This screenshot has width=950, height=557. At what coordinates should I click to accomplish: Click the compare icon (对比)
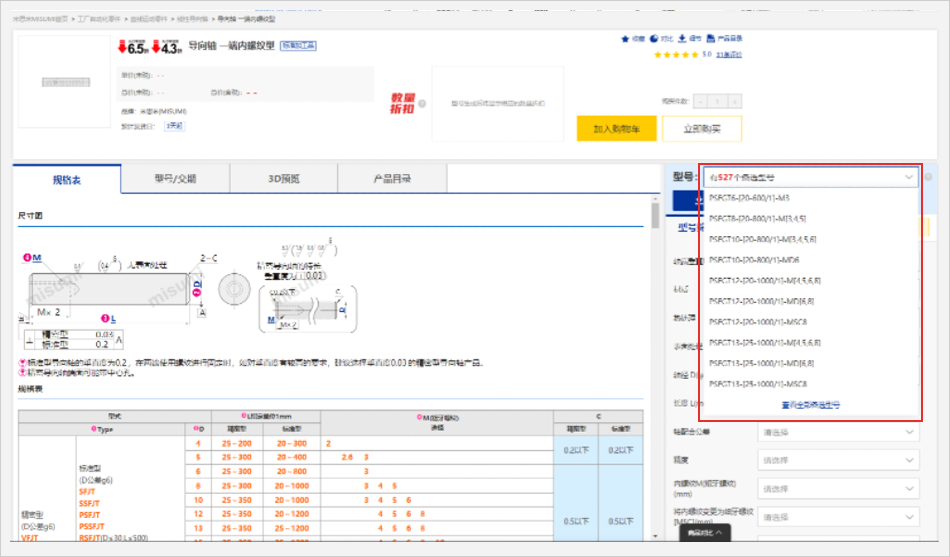tap(655, 39)
